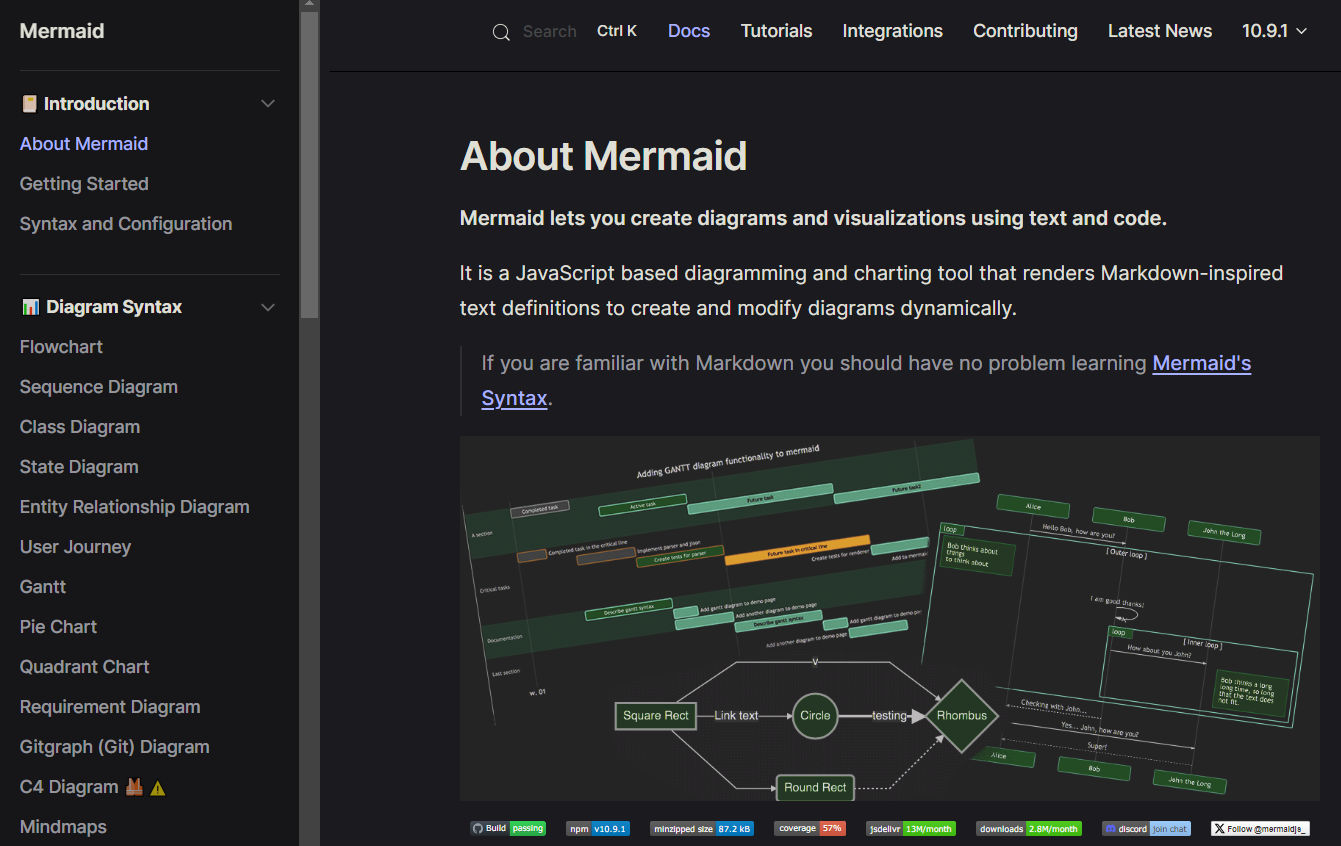Click the jsdelivr 13M/month badge
This screenshot has height=846, width=1341.
point(911,828)
